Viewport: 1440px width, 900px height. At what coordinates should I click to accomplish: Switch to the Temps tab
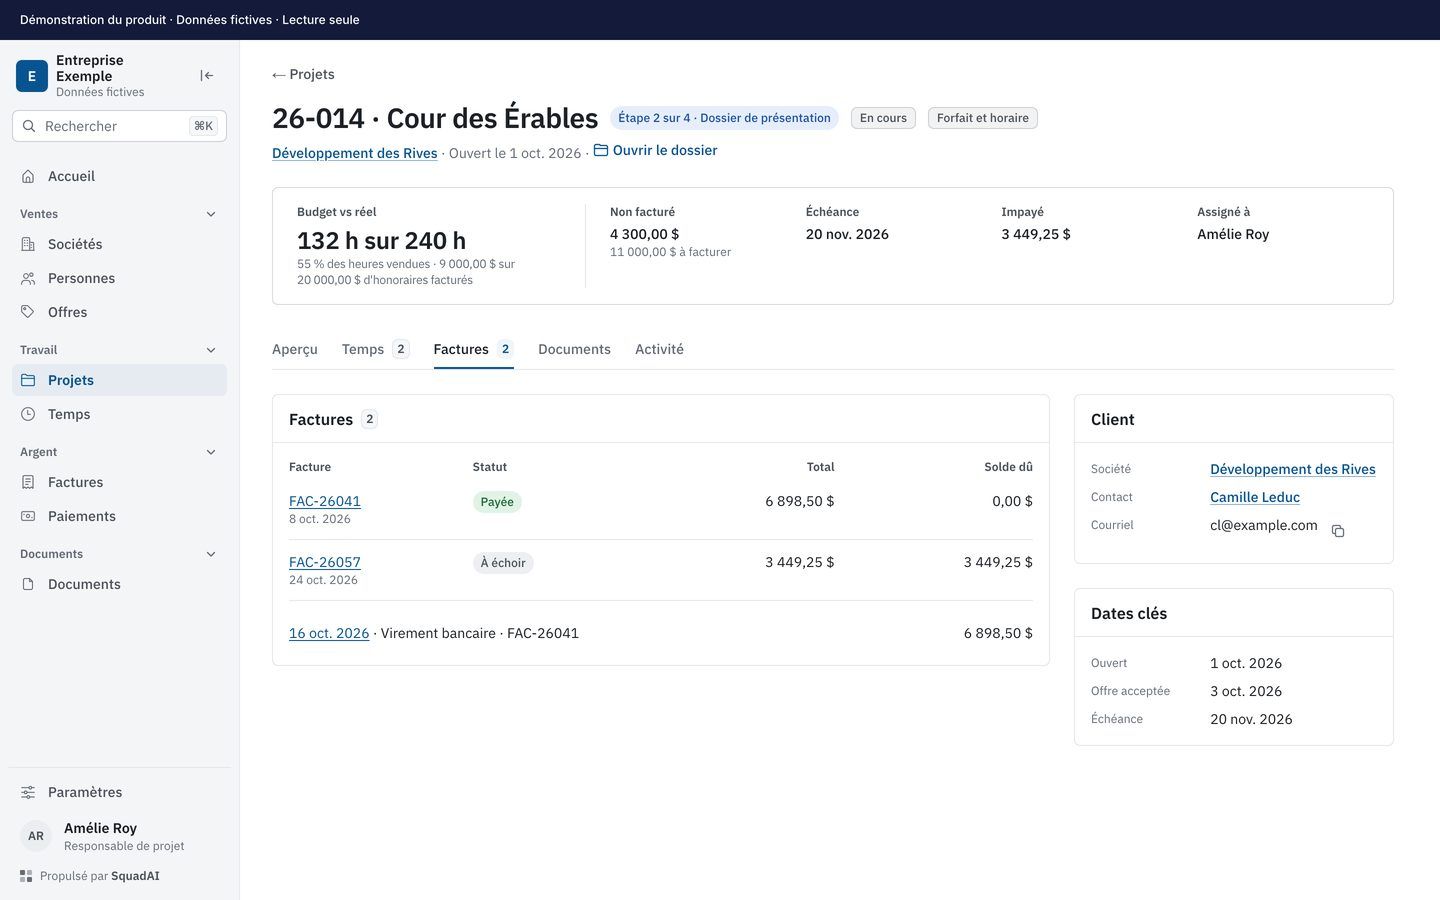[376, 349]
